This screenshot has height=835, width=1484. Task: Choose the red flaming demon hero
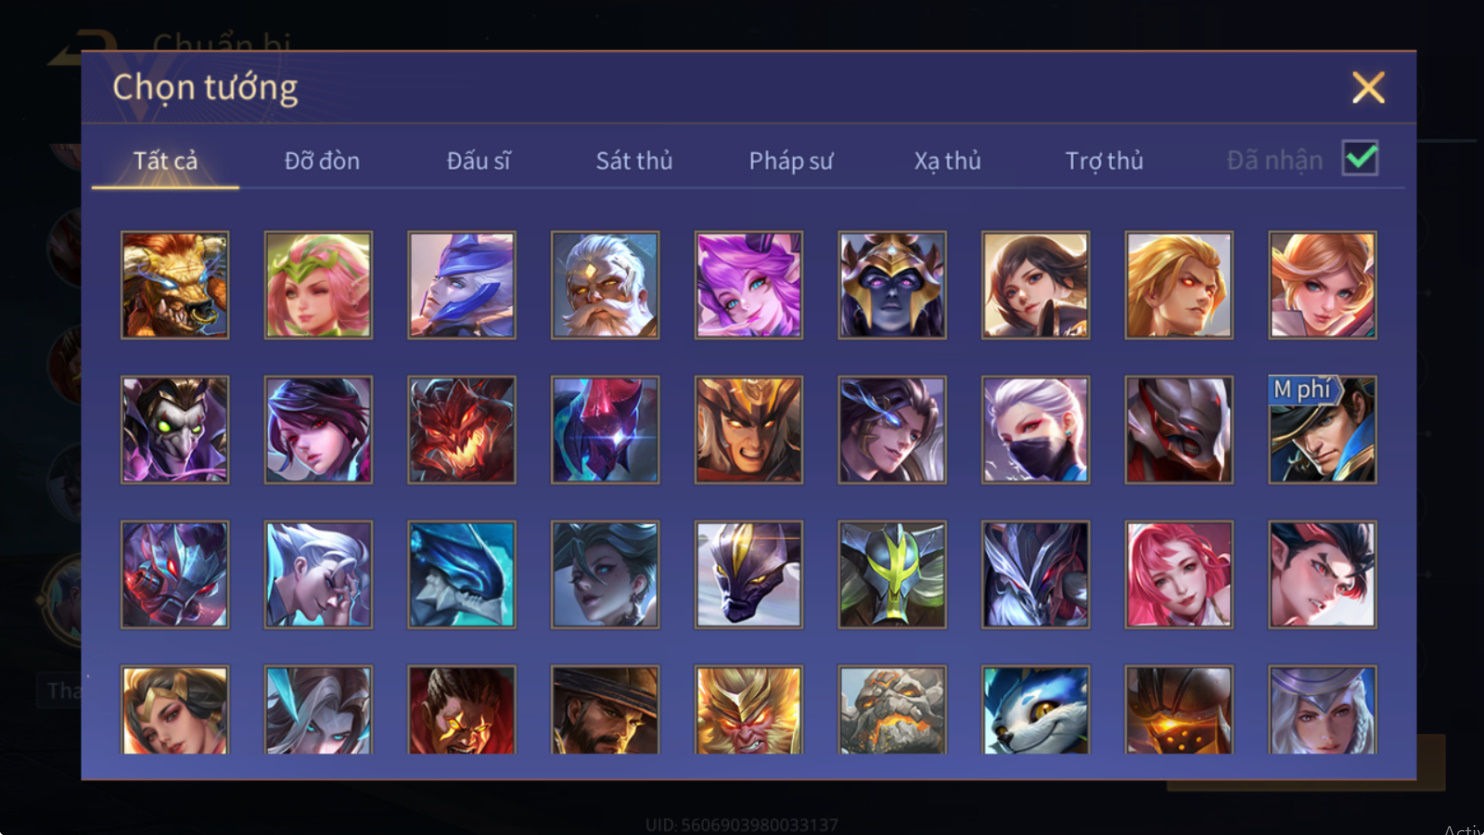[x=462, y=430]
